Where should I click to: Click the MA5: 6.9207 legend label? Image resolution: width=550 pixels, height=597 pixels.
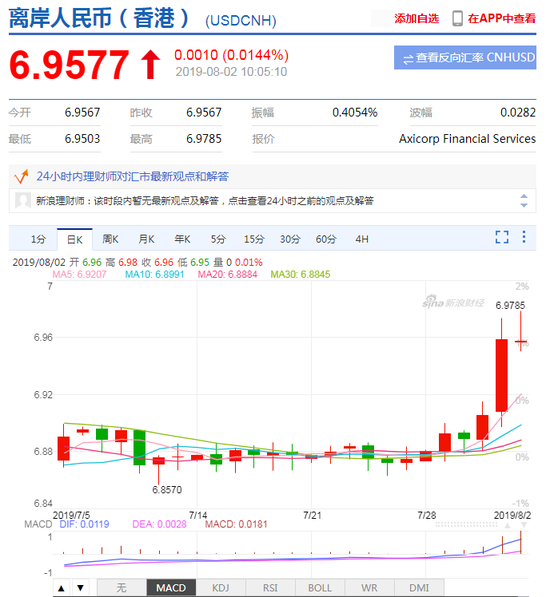tap(79, 274)
